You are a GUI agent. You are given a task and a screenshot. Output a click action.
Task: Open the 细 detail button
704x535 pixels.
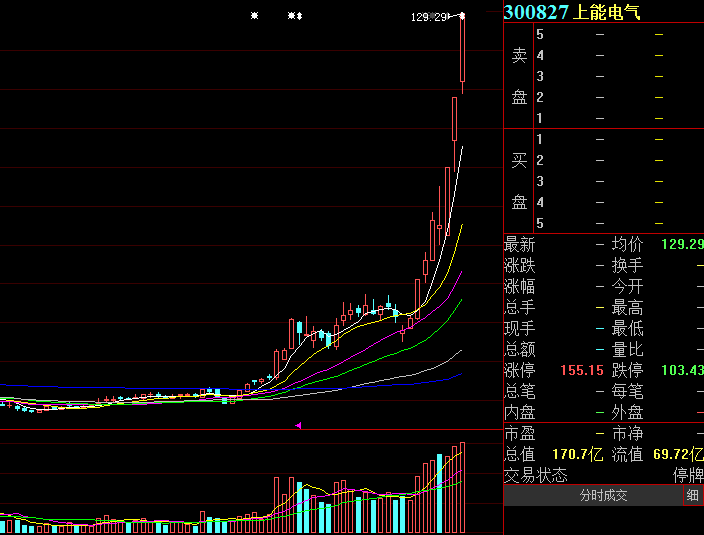coord(693,496)
